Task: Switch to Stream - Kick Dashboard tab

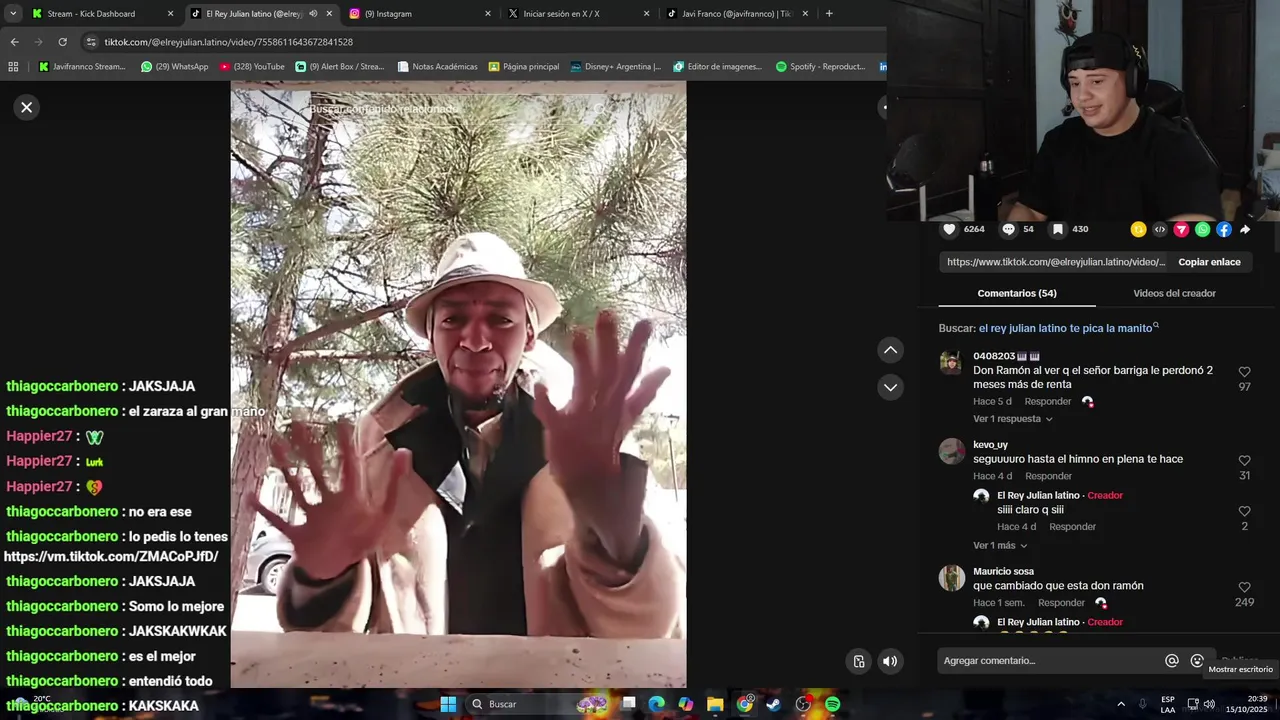Action: tap(102, 14)
